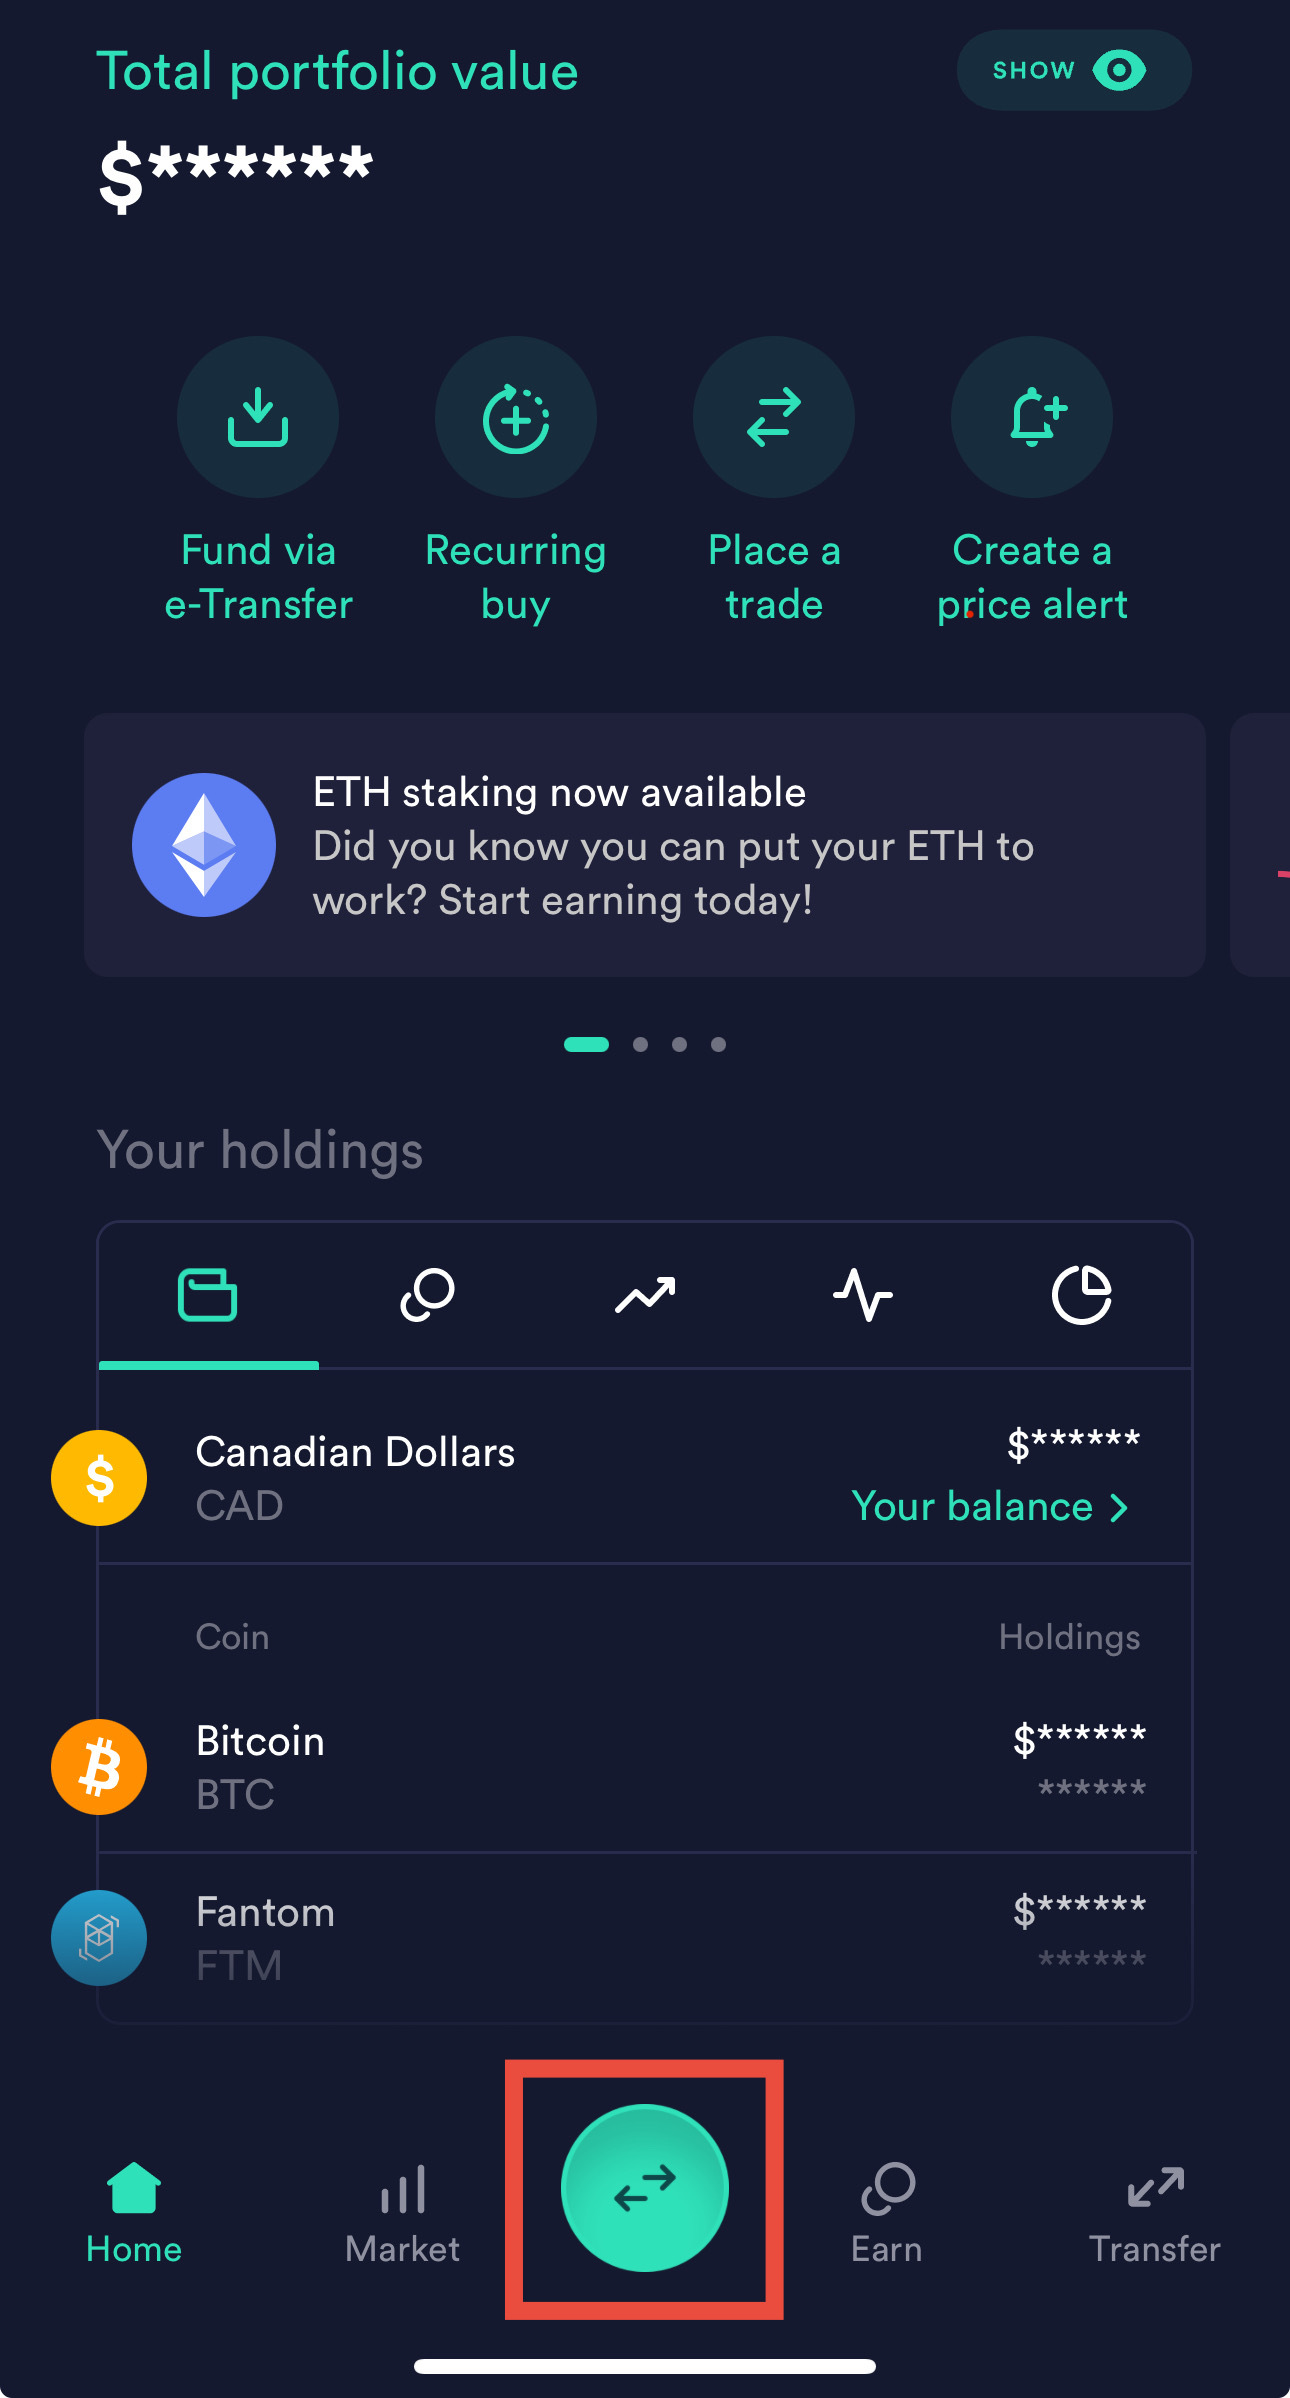1290x2398 pixels.
Task: Jump to second carousel page dot
Action: pyautogui.click(x=640, y=1044)
